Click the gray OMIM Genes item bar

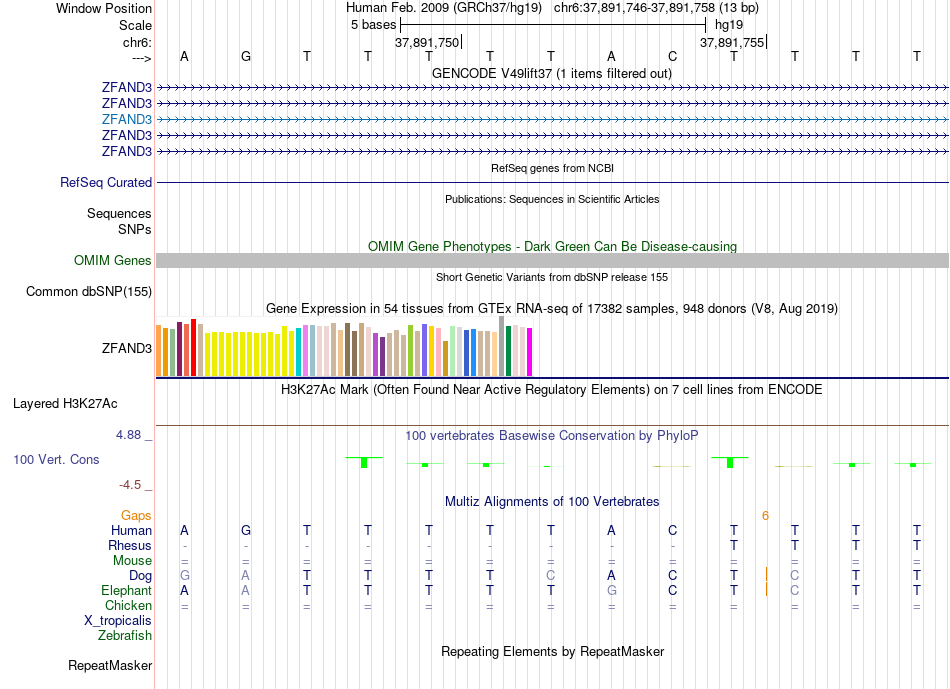coord(553,261)
